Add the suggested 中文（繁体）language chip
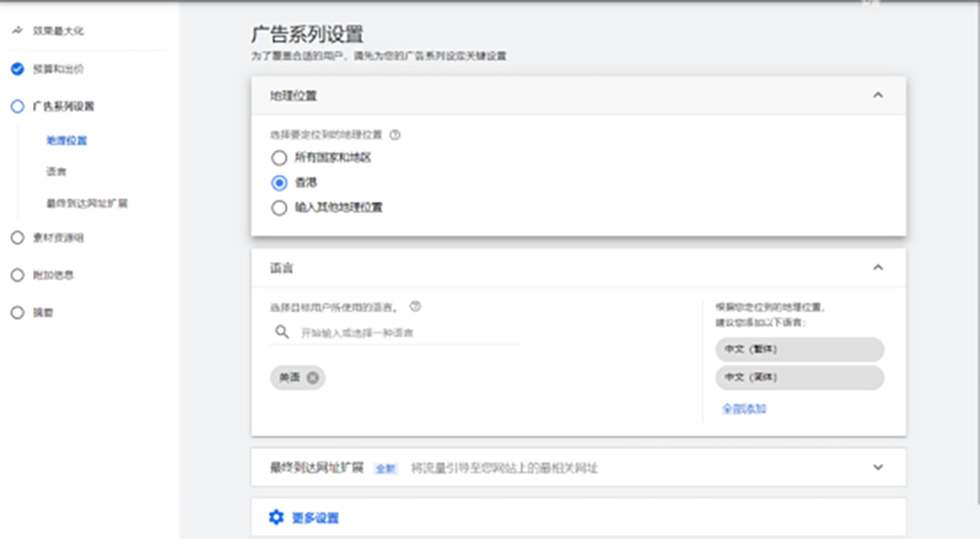This screenshot has height=539, width=980. pos(799,349)
